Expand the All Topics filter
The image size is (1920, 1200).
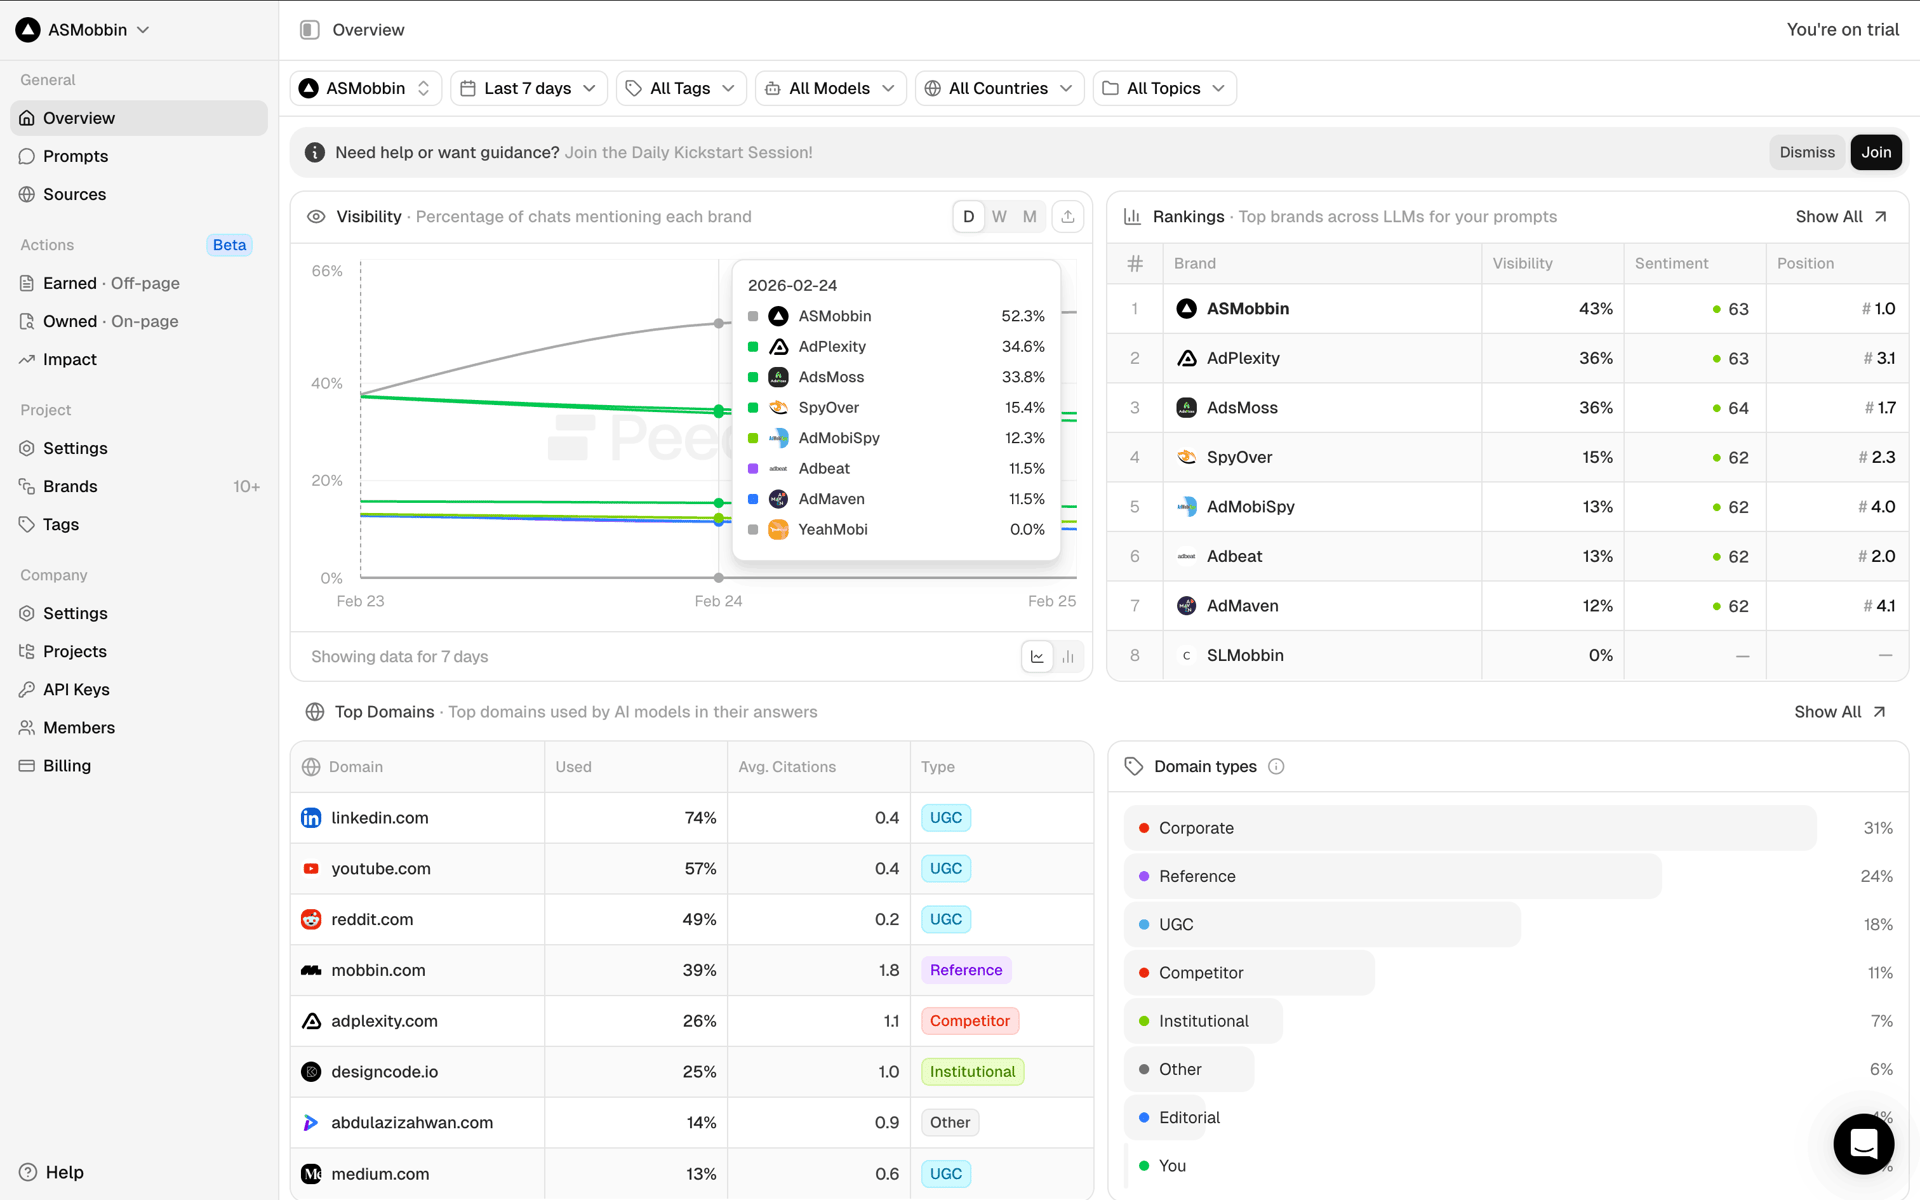click(1165, 88)
